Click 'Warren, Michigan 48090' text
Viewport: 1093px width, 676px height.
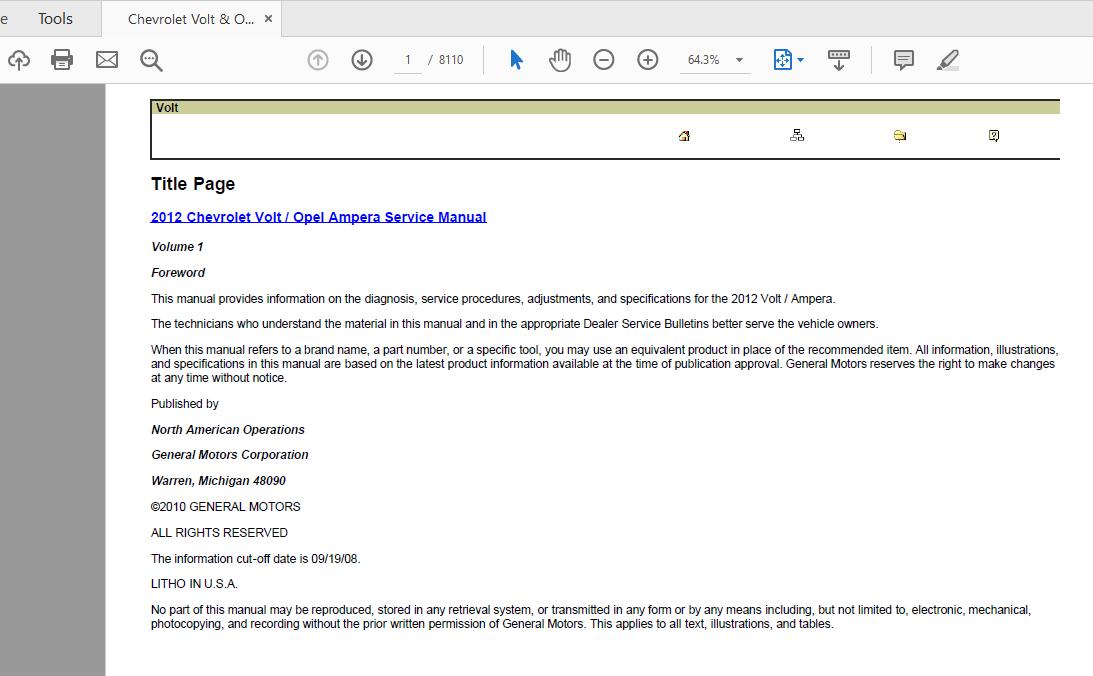tap(218, 481)
